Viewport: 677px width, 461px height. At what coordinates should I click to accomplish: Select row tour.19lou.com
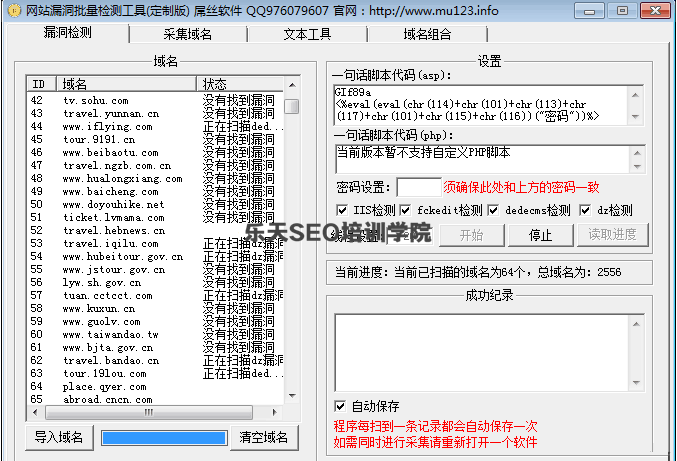click(155, 373)
